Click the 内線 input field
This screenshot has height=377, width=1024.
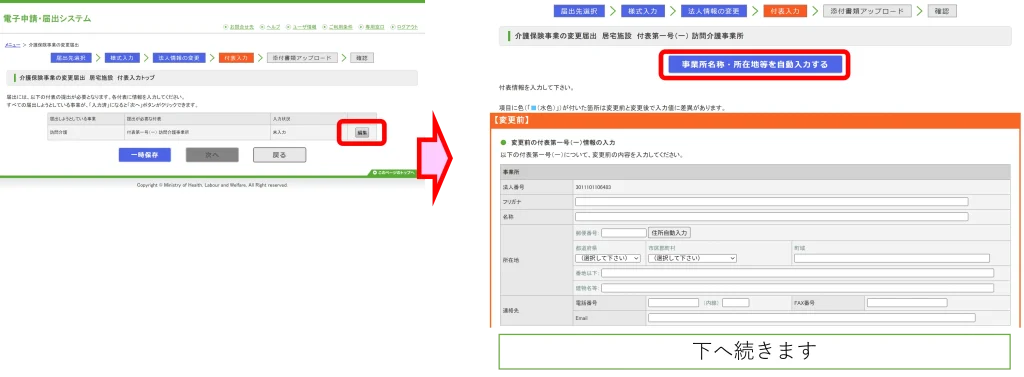point(735,303)
